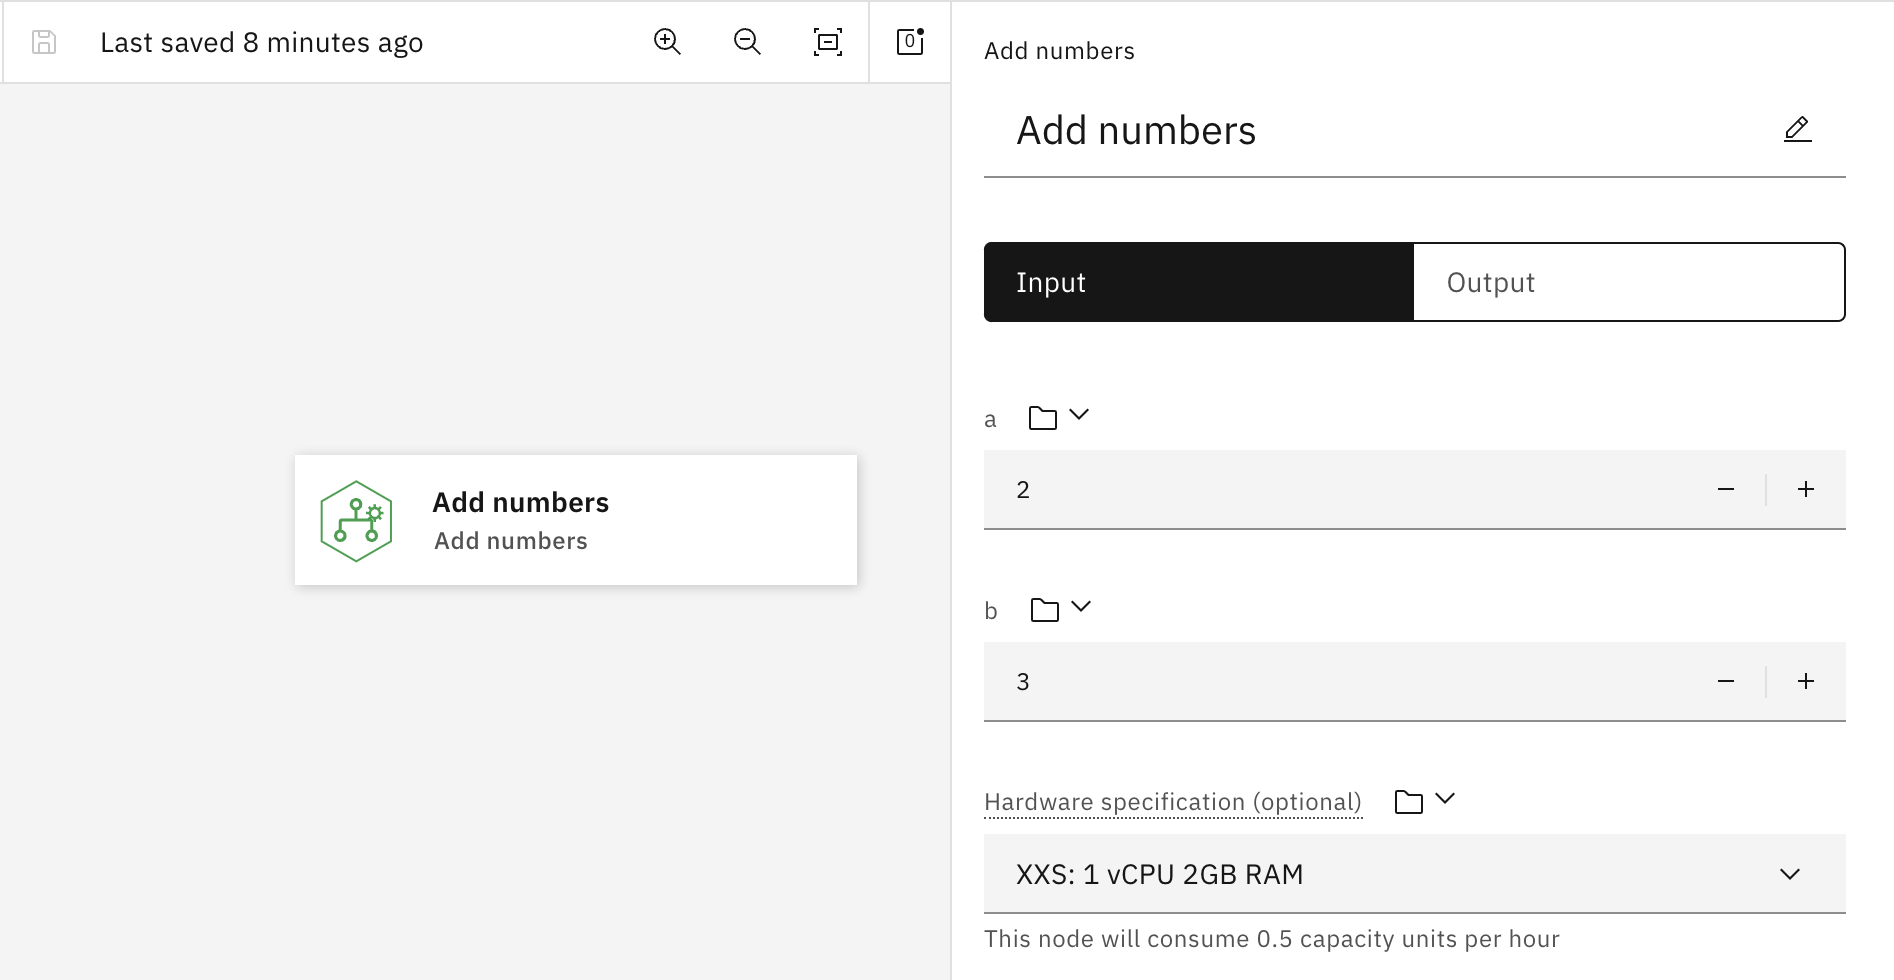The width and height of the screenshot is (1894, 980).
Task: Click the pencil icon to edit node name
Action: [x=1797, y=129]
